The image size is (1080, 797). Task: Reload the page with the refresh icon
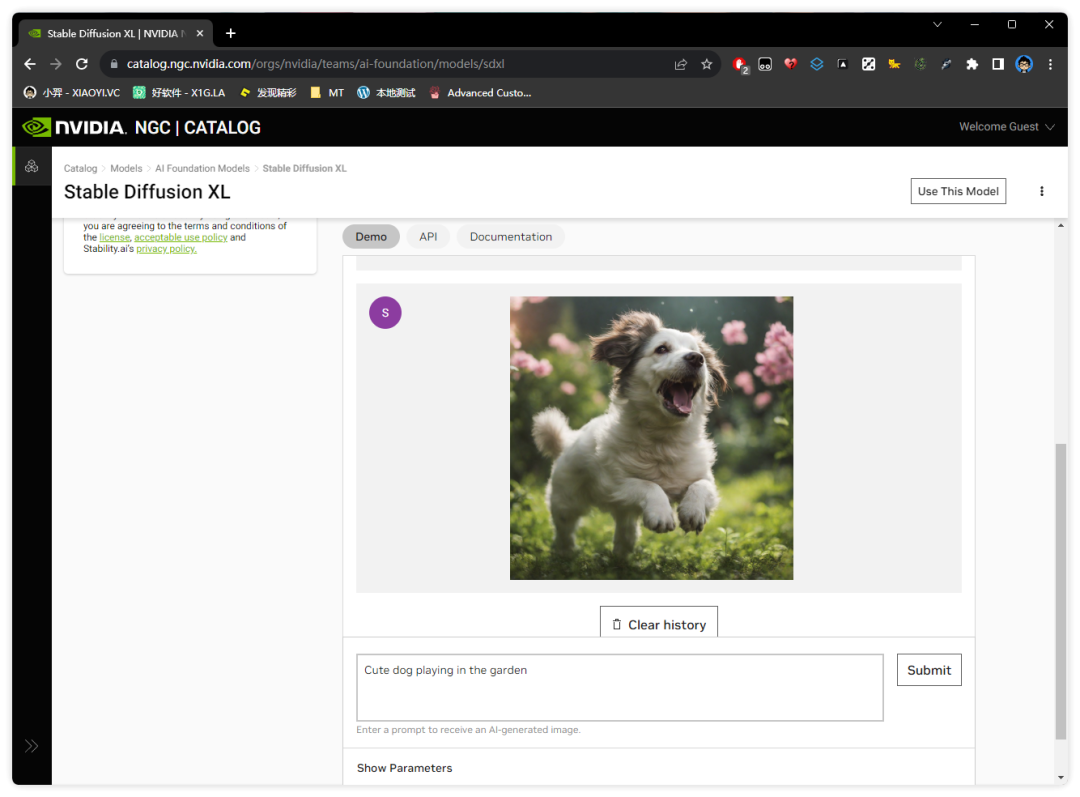(82, 64)
